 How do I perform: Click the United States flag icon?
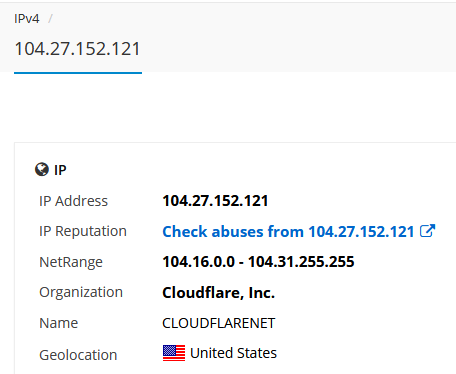click(x=174, y=353)
